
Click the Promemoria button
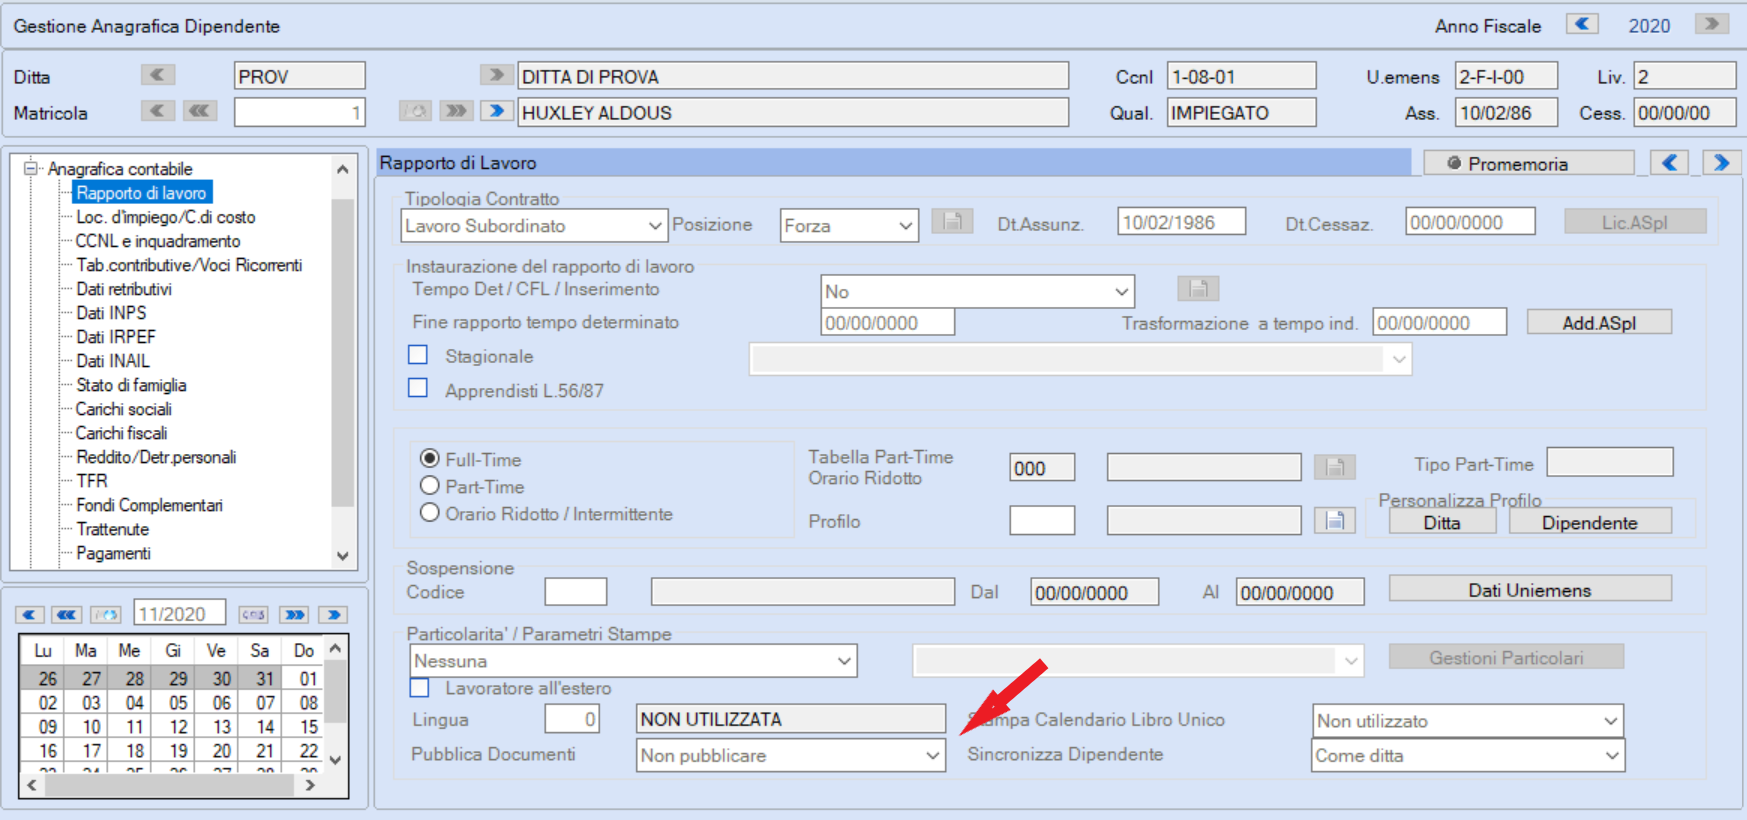point(1529,163)
